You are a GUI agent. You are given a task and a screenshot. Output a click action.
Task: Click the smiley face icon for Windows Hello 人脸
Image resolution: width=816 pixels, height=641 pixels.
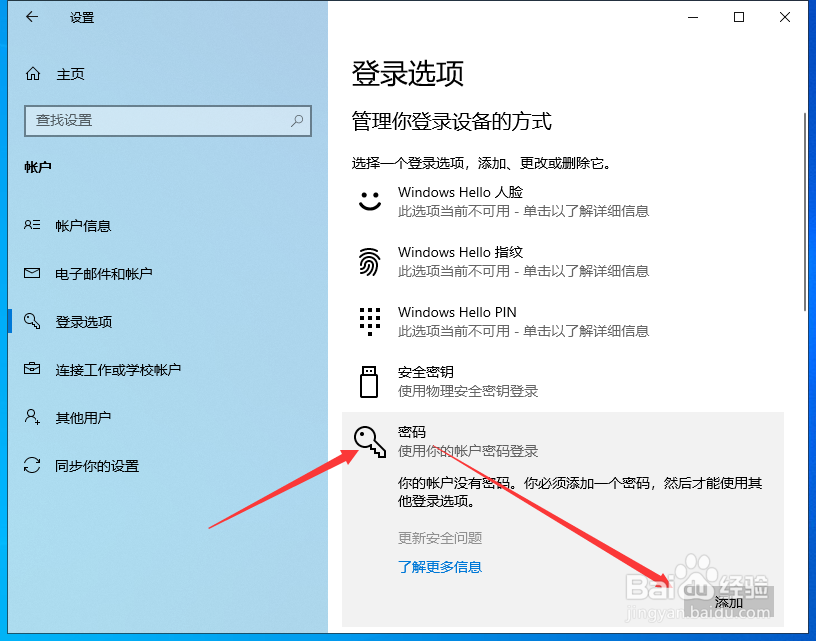pyautogui.click(x=370, y=201)
